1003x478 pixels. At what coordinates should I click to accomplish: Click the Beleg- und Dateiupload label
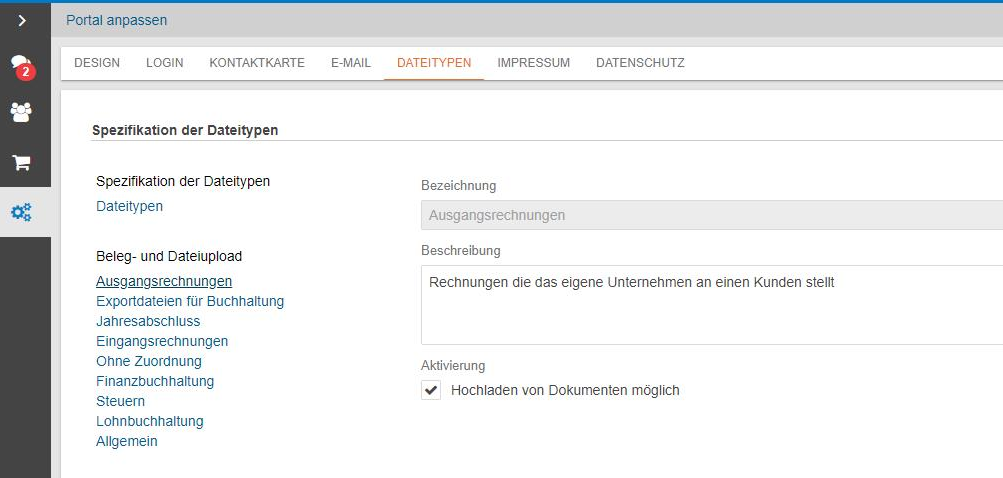tap(169, 257)
